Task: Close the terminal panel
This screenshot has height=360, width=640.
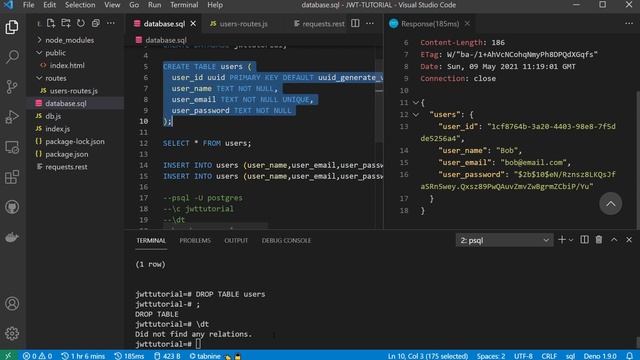Action: pos(629,240)
